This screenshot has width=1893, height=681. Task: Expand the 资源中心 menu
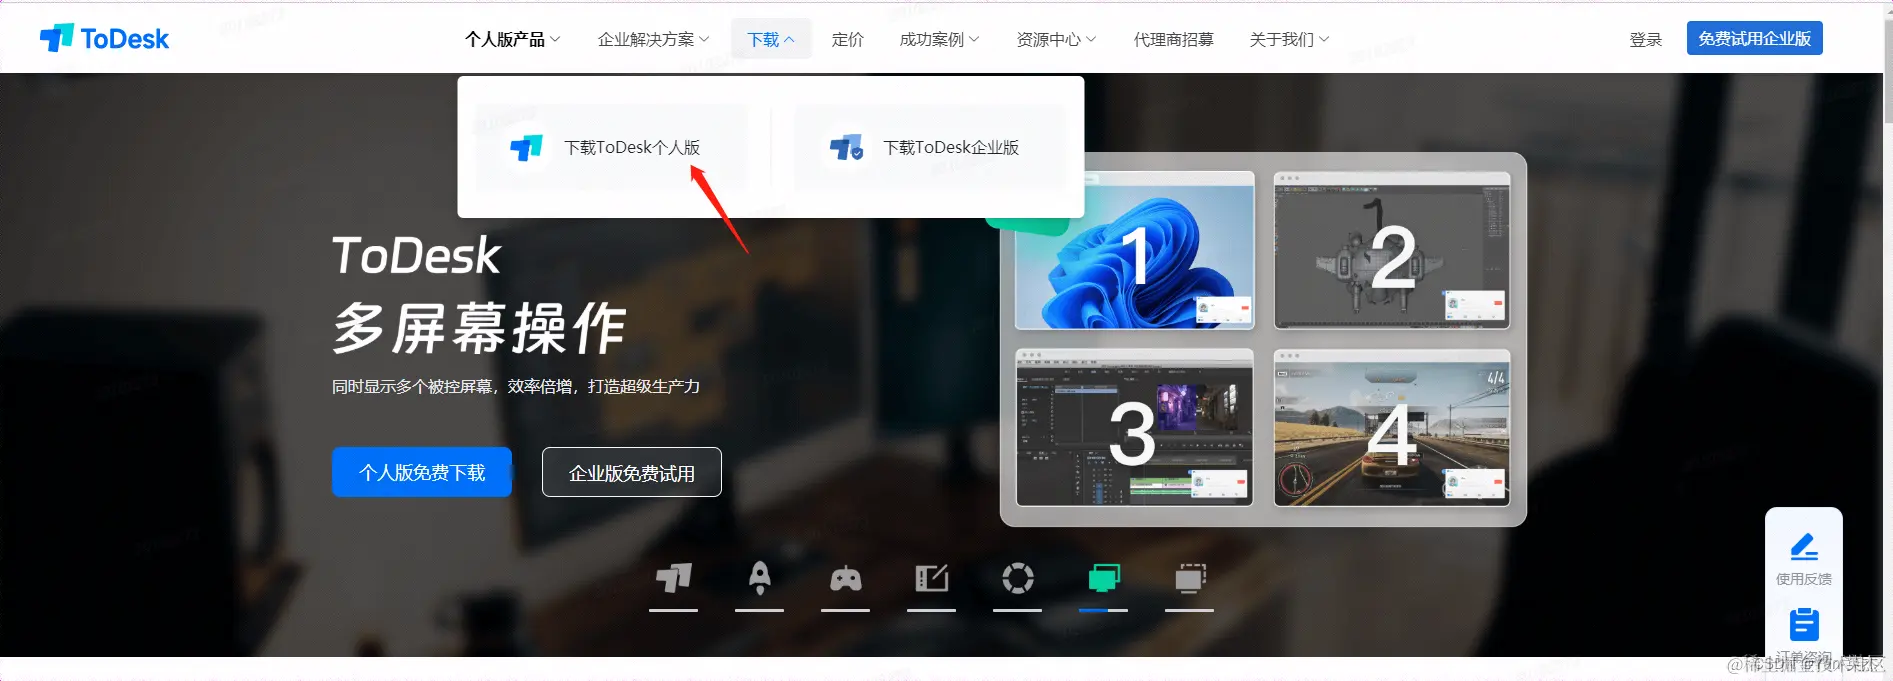pyautogui.click(x=1056, y=39)
